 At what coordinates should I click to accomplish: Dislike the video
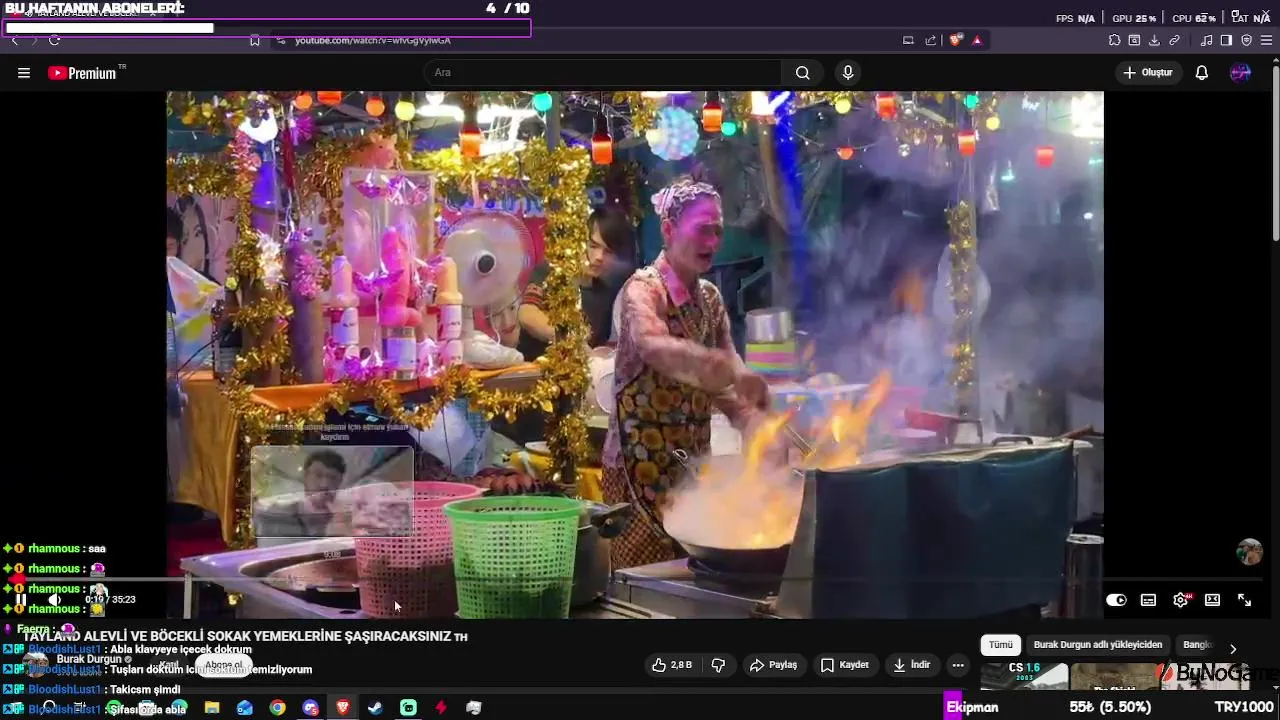pos(718,665)
